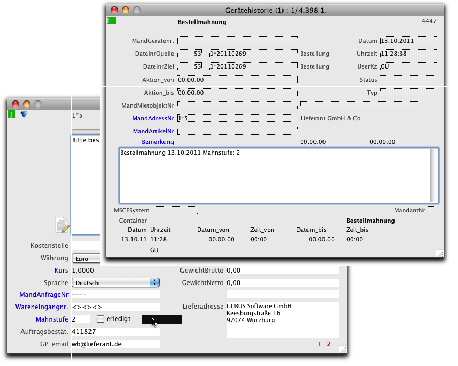Screen dimensions: 458x366
Task: Go to page 2 in the back window
Action: 328,344
